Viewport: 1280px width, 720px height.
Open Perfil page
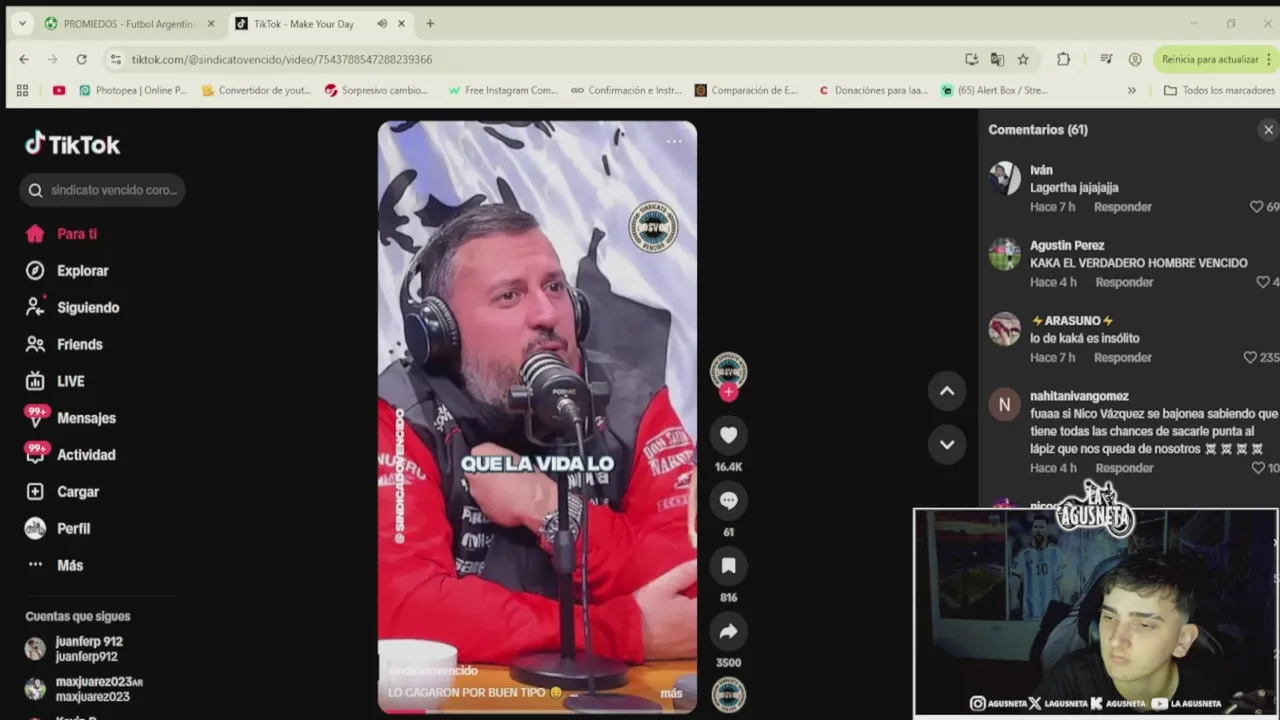click(73, 528)
